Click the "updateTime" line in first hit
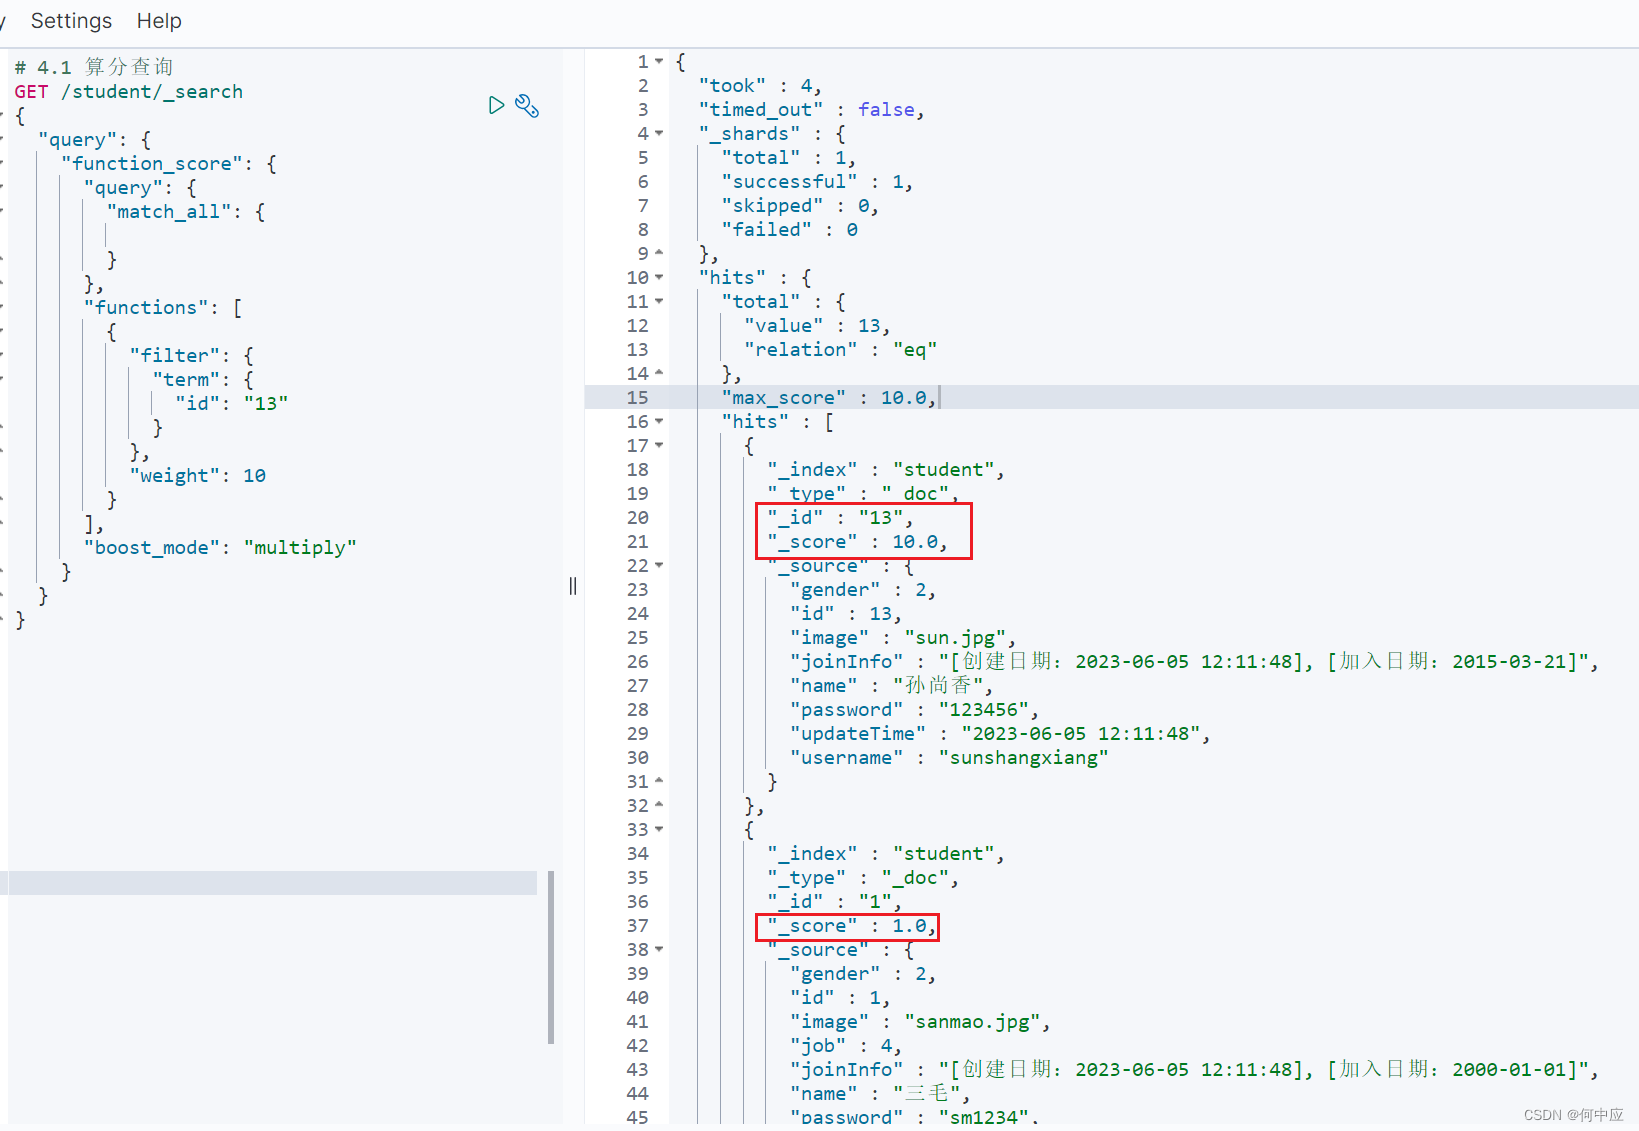1639x1131 pixels. tap(1000, 733)
